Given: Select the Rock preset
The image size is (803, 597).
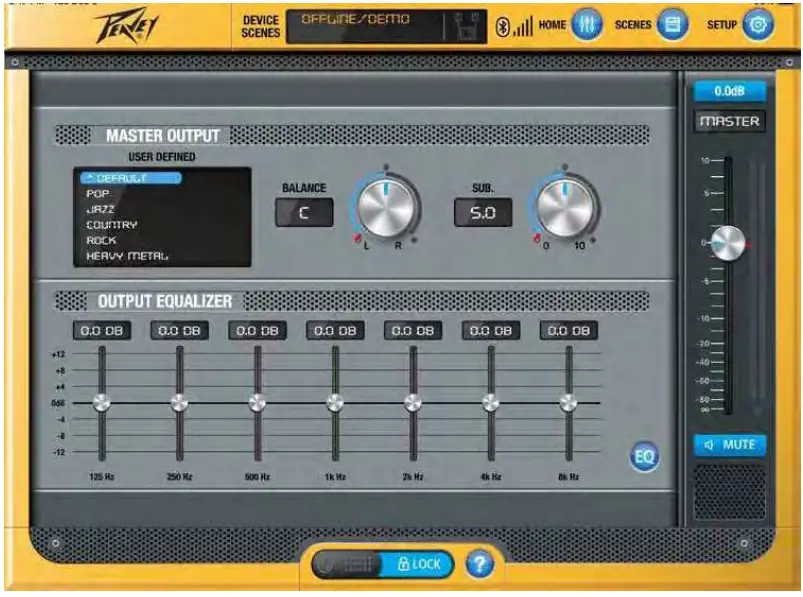Looking at the screenshot, I should tap(101, 240).
